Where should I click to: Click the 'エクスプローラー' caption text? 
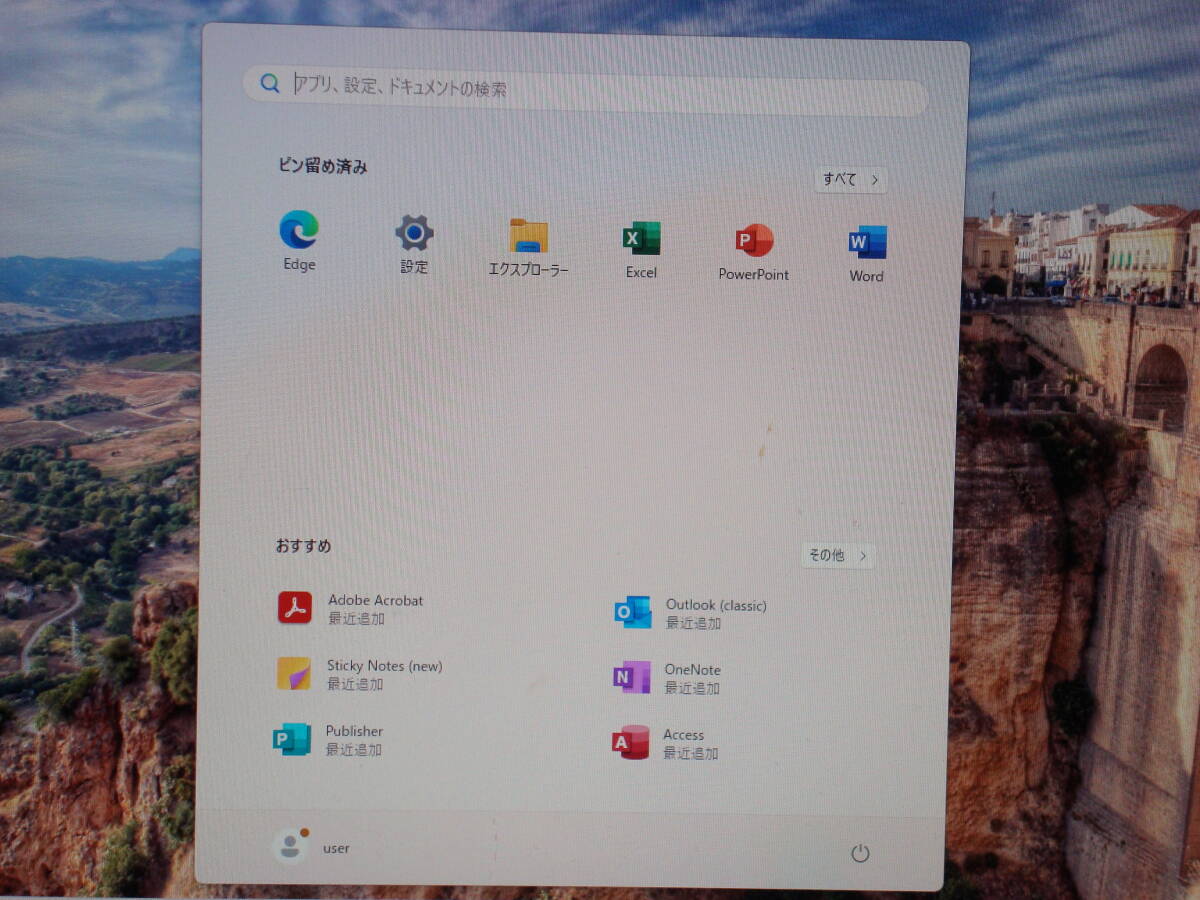528,270
